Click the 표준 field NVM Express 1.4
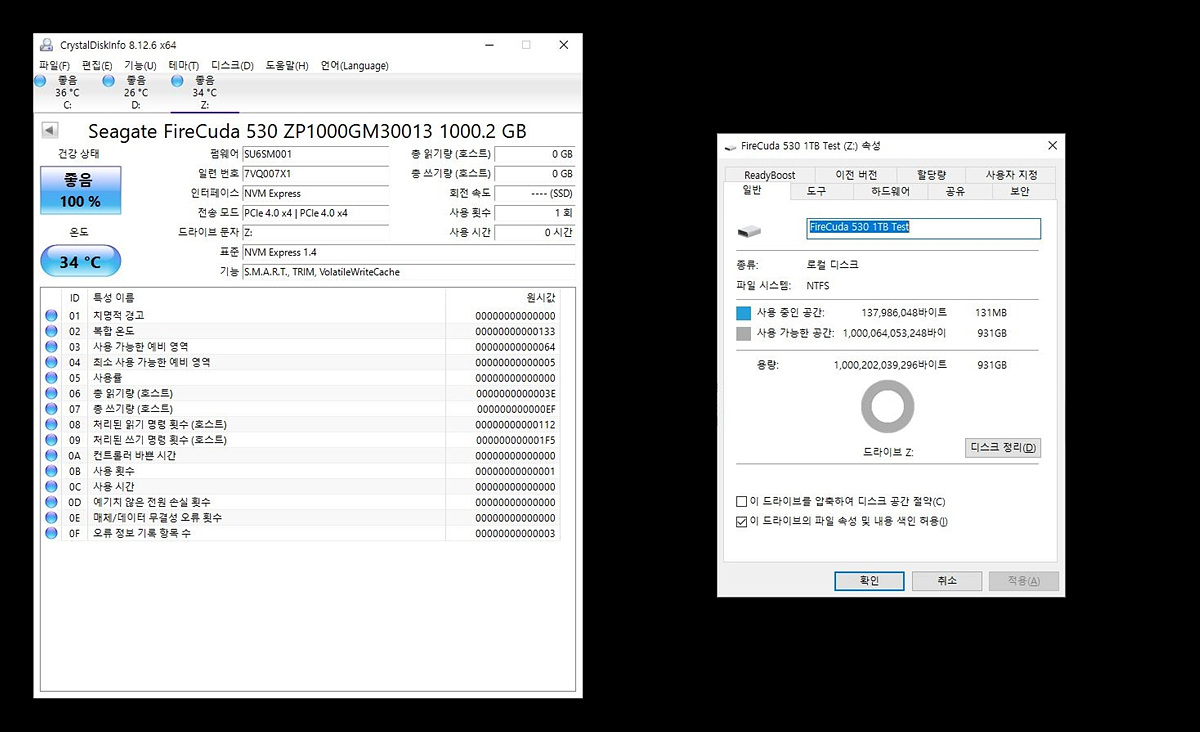 click(x=408, y=252)
